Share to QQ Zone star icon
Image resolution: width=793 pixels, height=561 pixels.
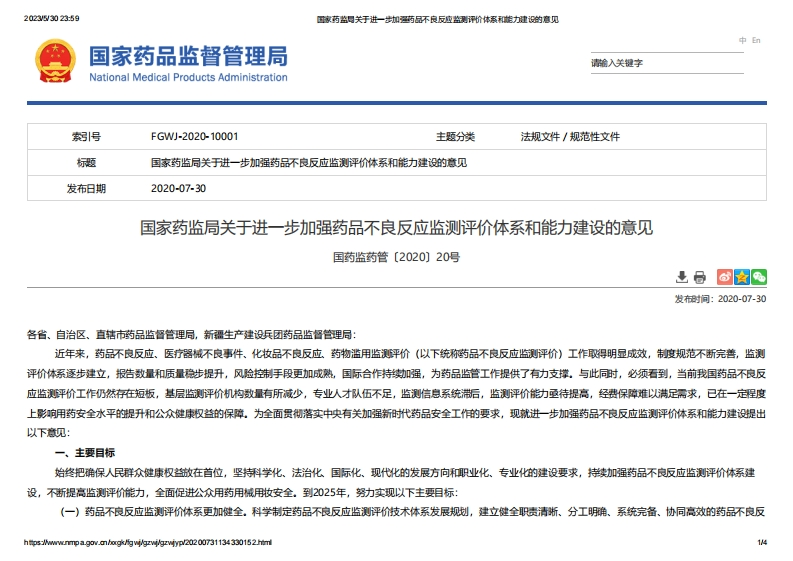[x=742, y=277]
